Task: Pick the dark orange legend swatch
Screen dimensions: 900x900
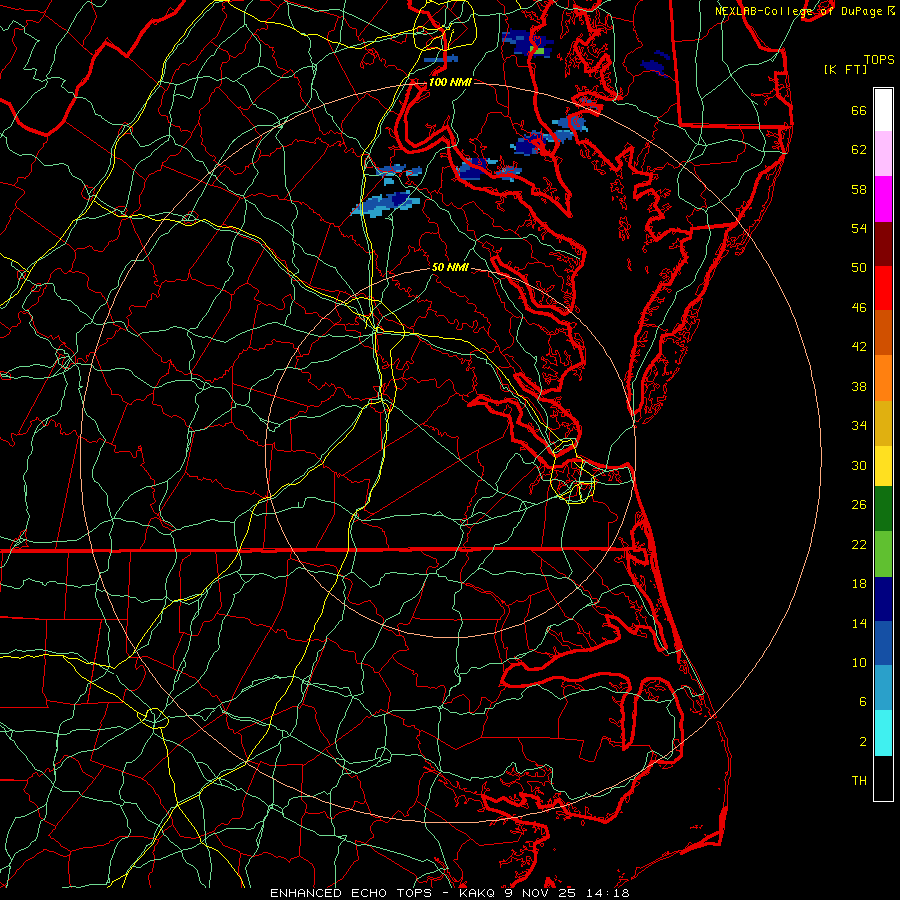Action: point(883,333)
